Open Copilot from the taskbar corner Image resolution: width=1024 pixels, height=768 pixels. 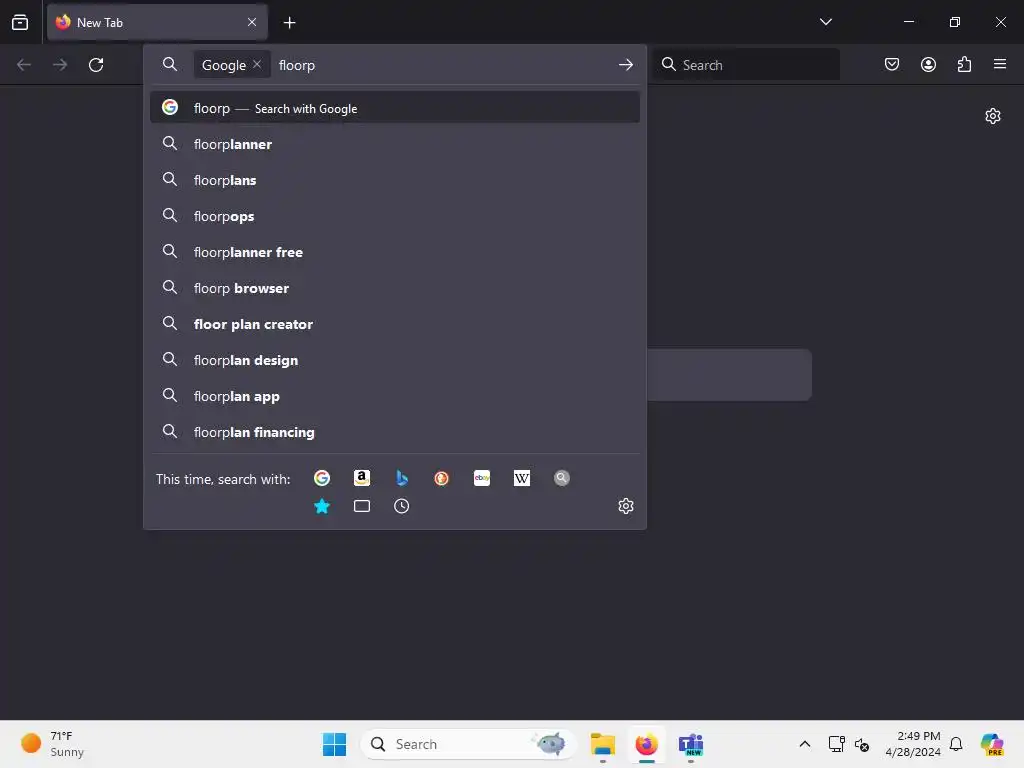[992, 744]
